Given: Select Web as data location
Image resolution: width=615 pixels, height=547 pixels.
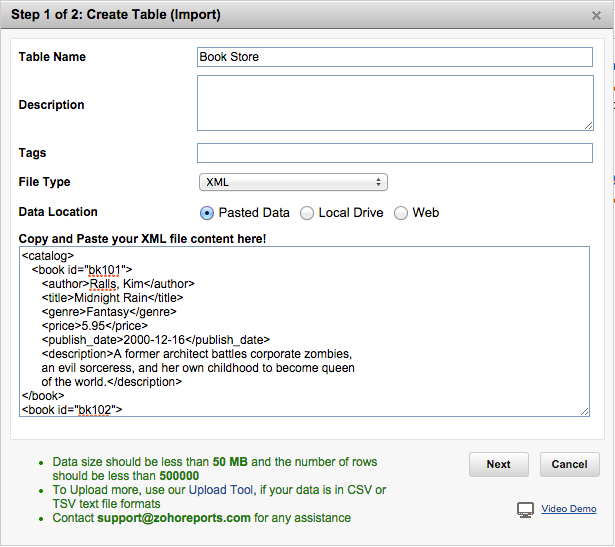Looking at the screenshot, I should coord(401,213).
